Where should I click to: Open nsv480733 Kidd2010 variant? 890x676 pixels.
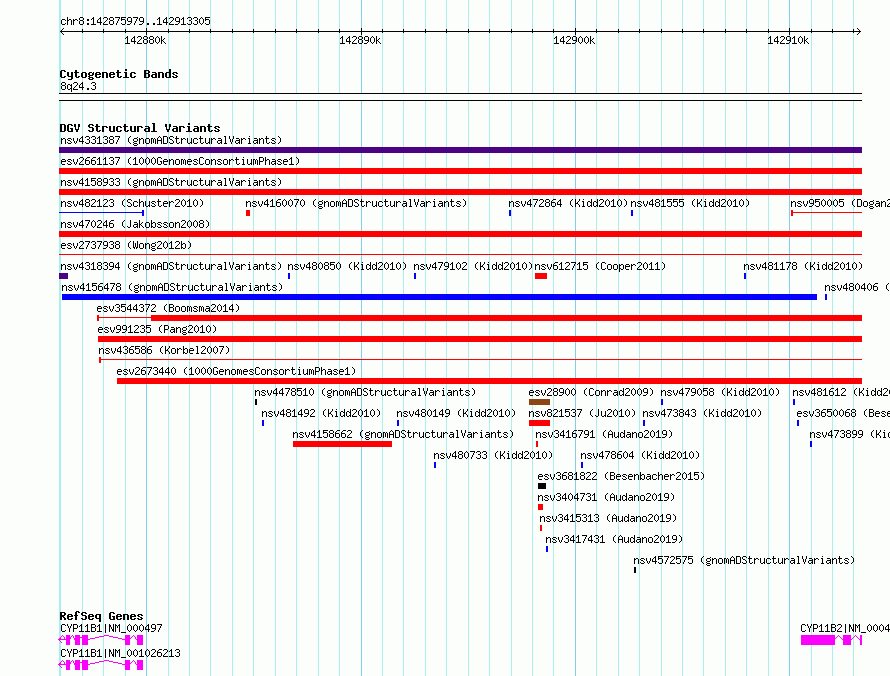(493, 455)
